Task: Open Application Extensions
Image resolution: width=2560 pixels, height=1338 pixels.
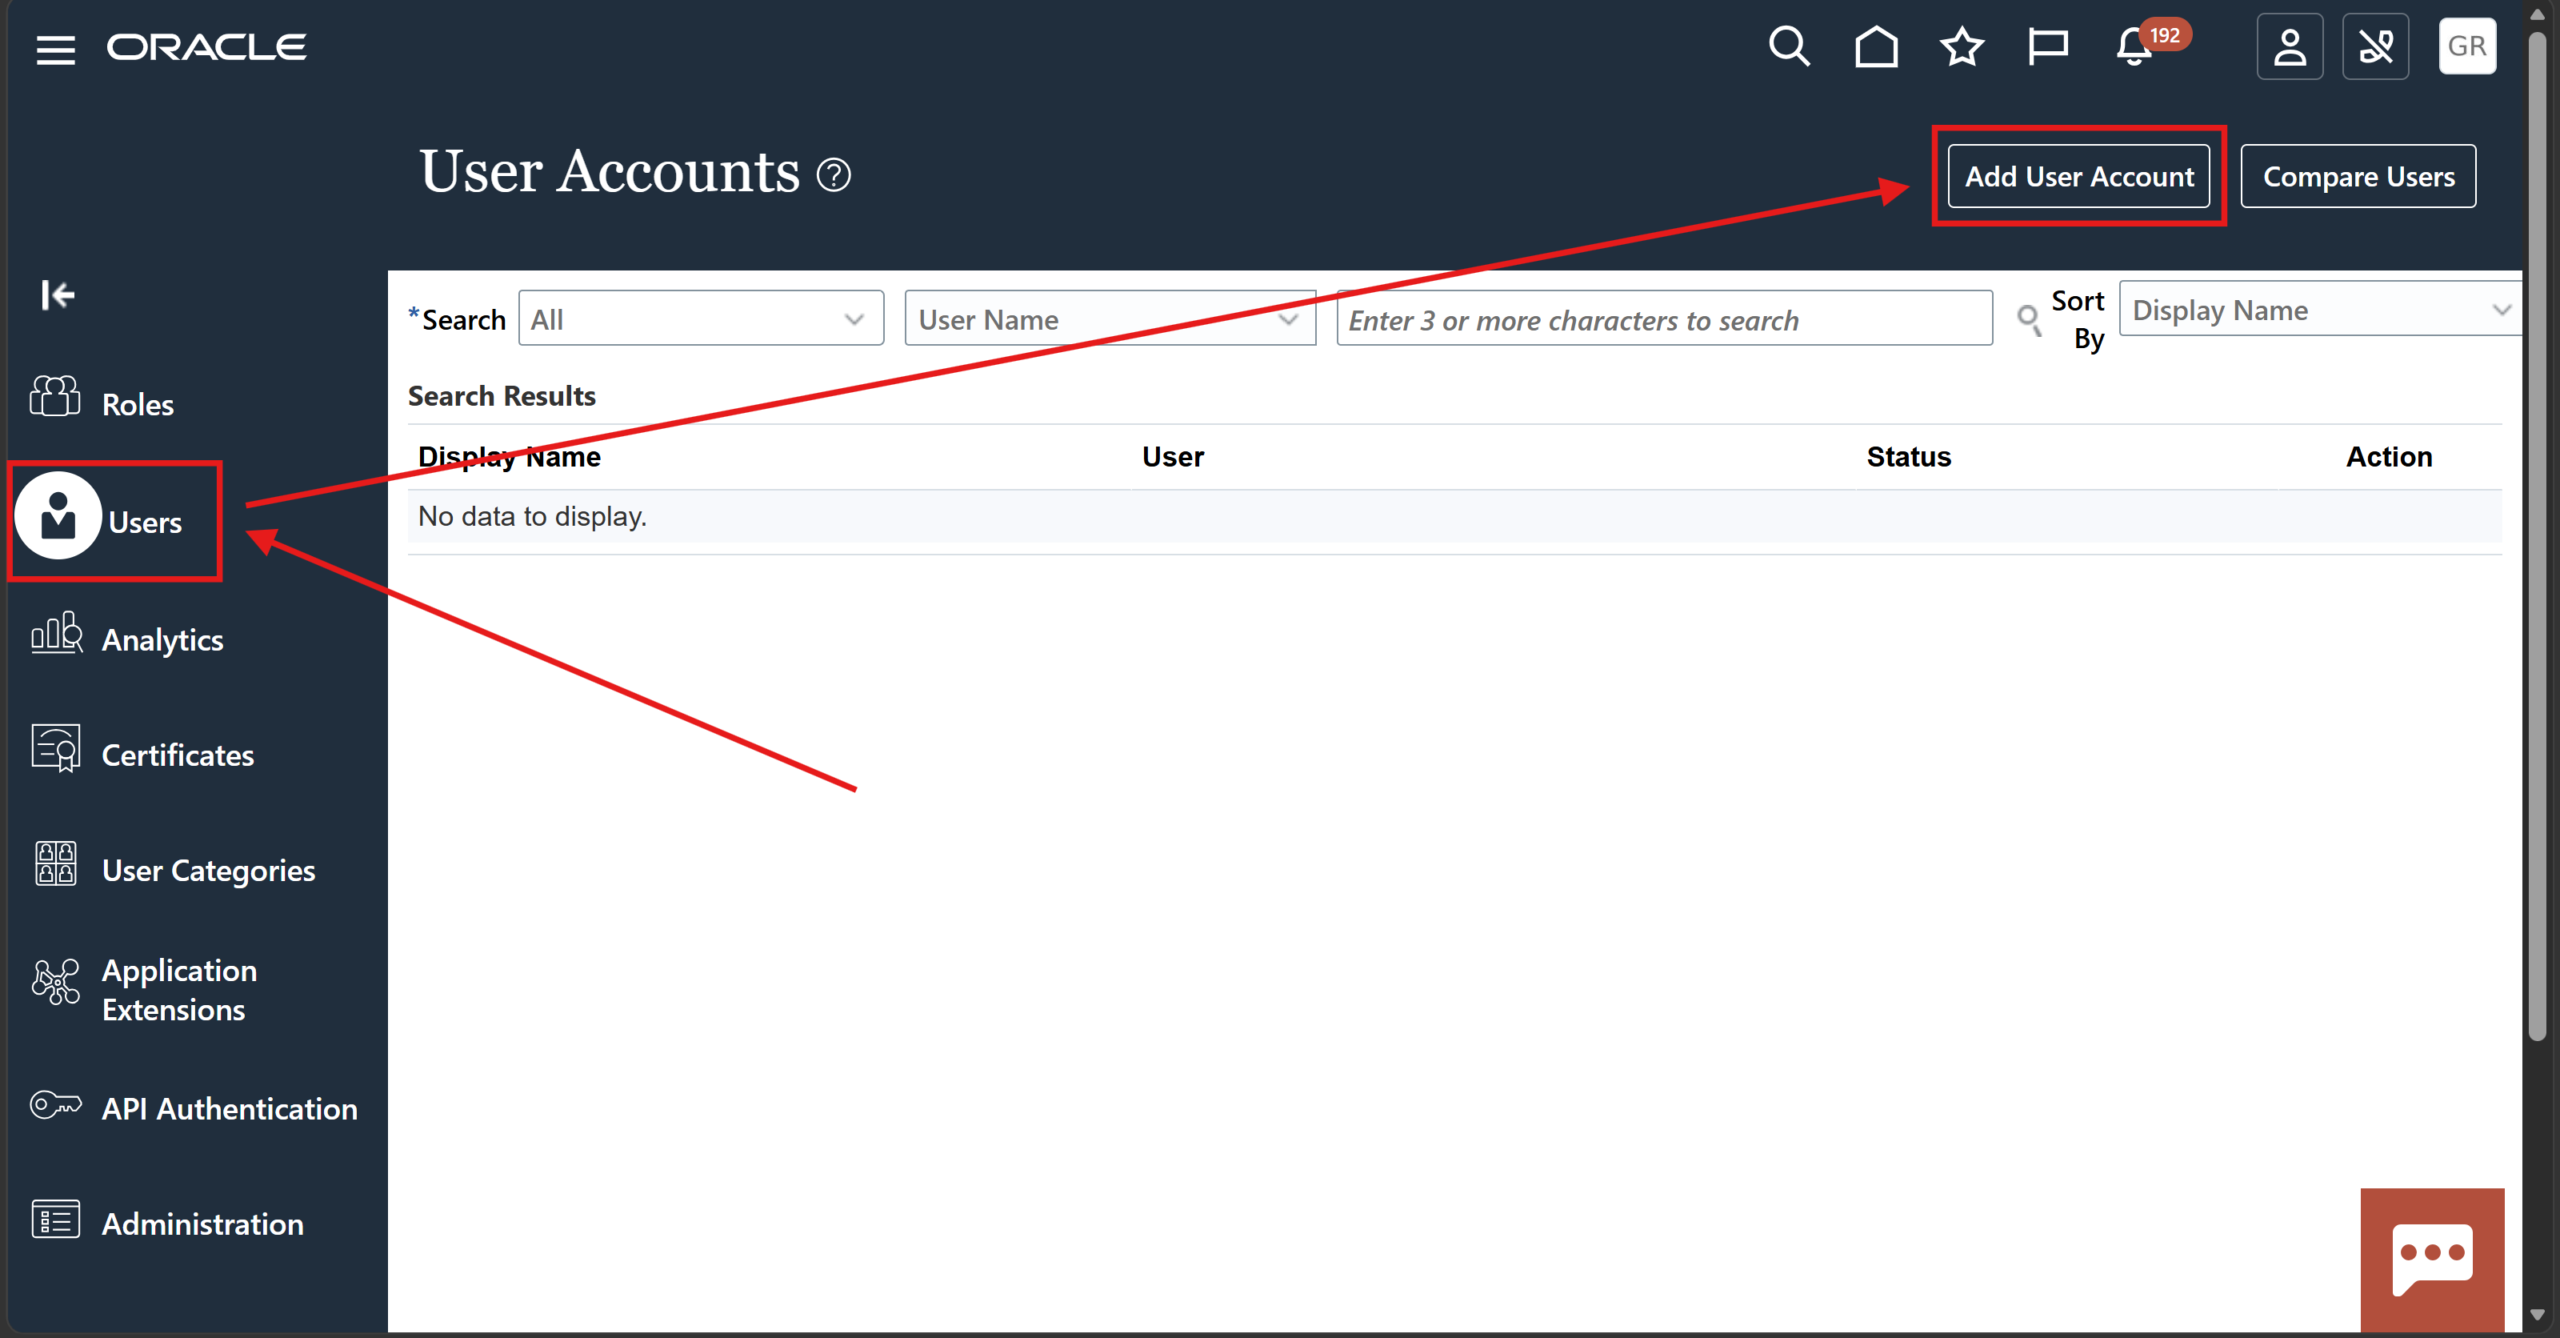Action: [x=180, y=990]
